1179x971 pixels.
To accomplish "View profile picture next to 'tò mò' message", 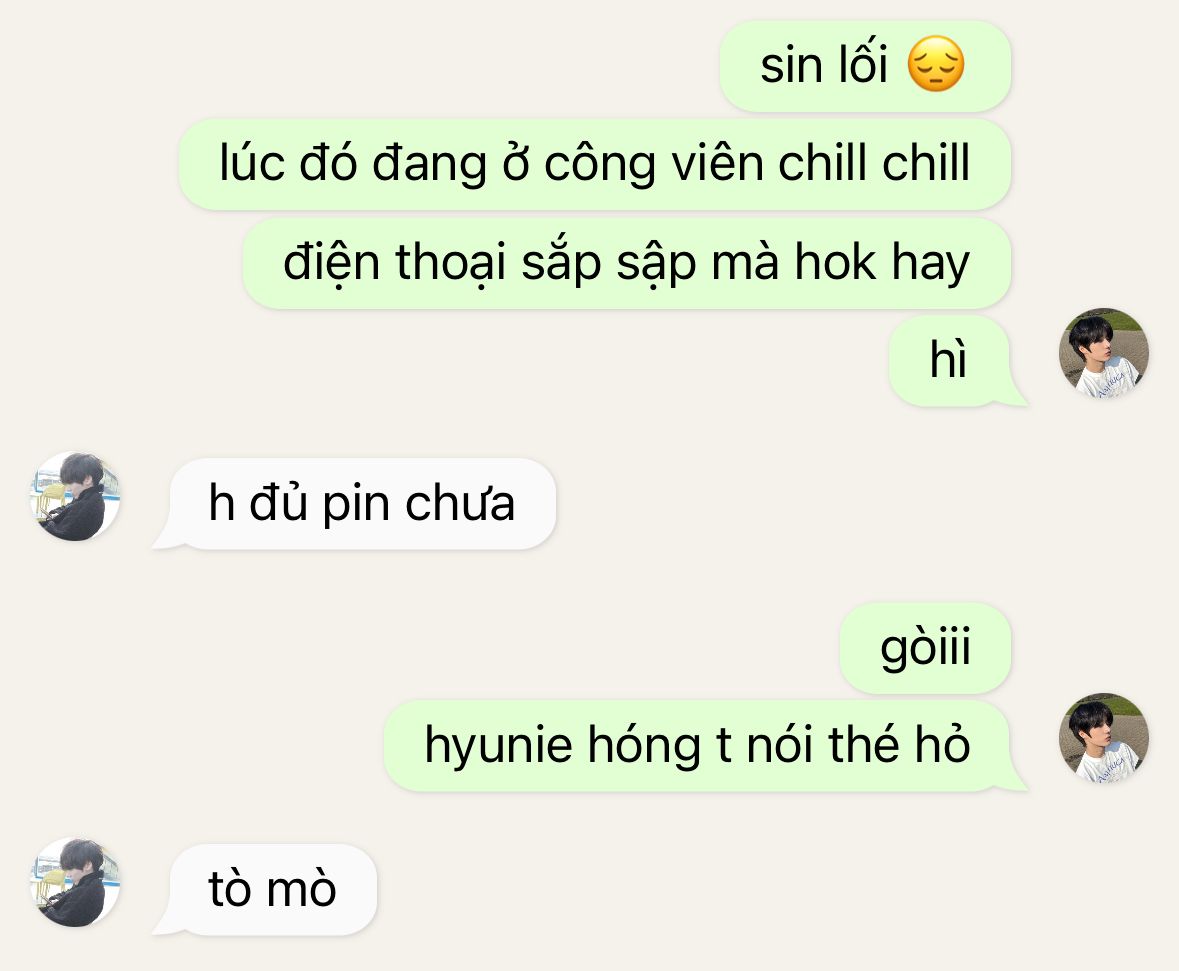I will click(x=74, y=882).
